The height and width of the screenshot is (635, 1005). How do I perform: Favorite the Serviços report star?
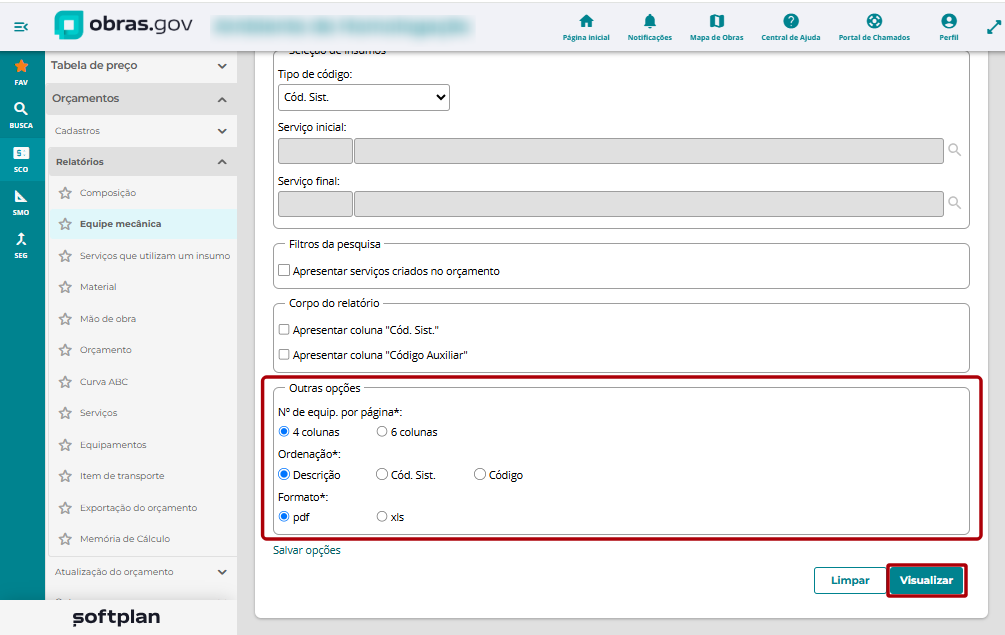(65, 413)
